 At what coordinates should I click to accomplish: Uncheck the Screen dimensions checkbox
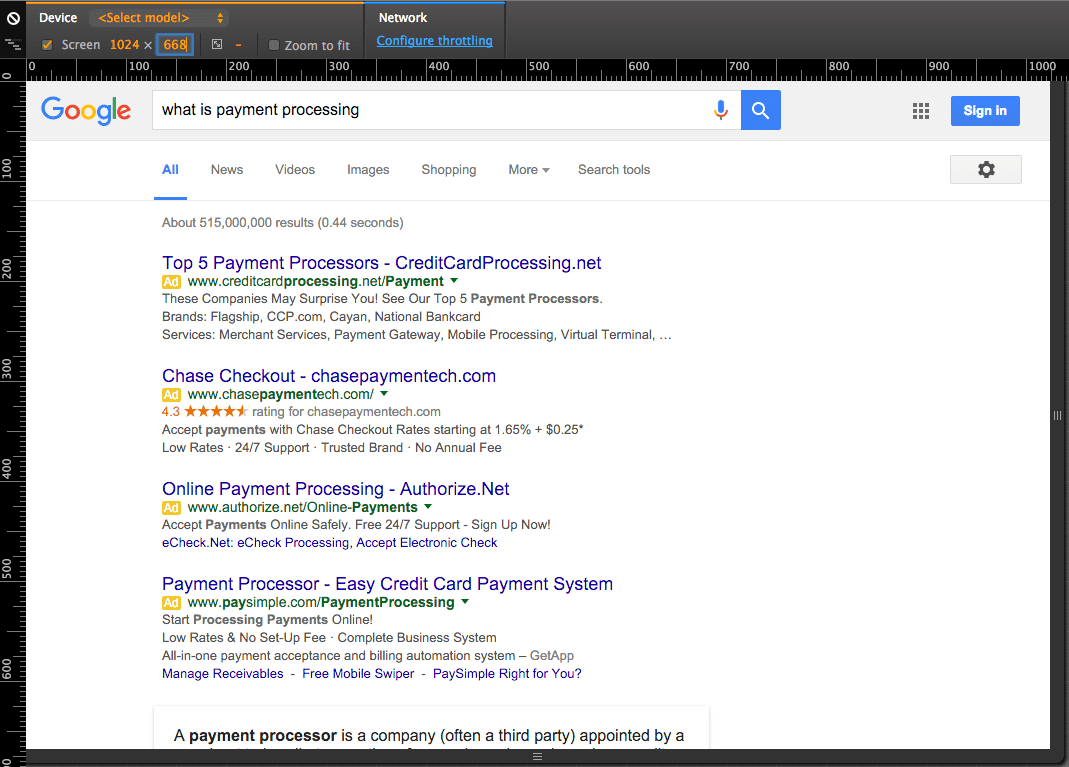47,45
